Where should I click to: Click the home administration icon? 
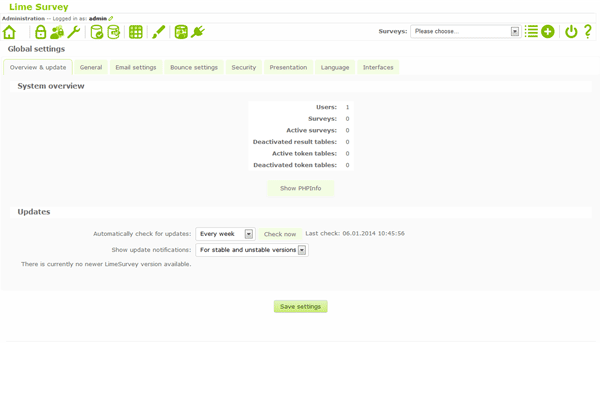10,32
